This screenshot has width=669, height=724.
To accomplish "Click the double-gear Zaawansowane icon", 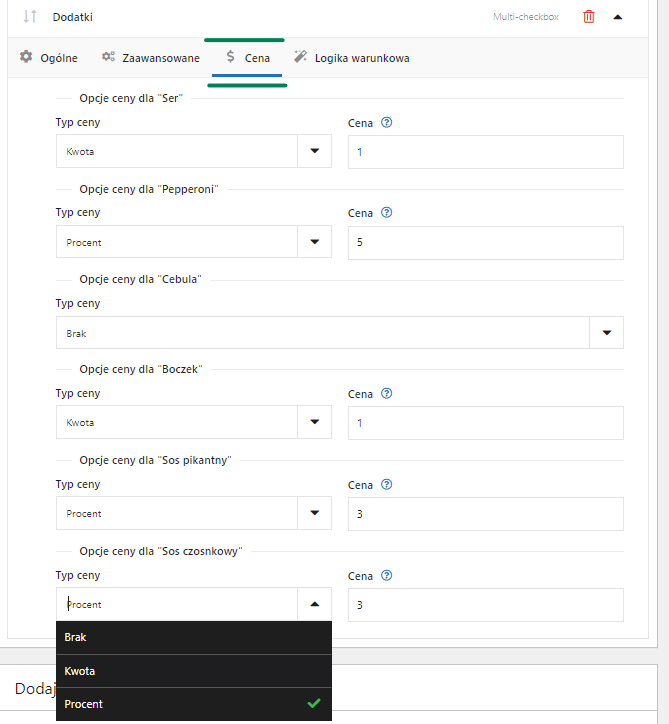I will pyautogui.click(x=108, y=57).
